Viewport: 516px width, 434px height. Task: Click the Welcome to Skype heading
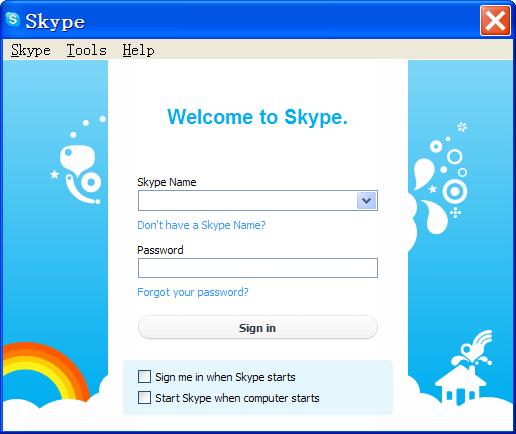tap(257, 117)
